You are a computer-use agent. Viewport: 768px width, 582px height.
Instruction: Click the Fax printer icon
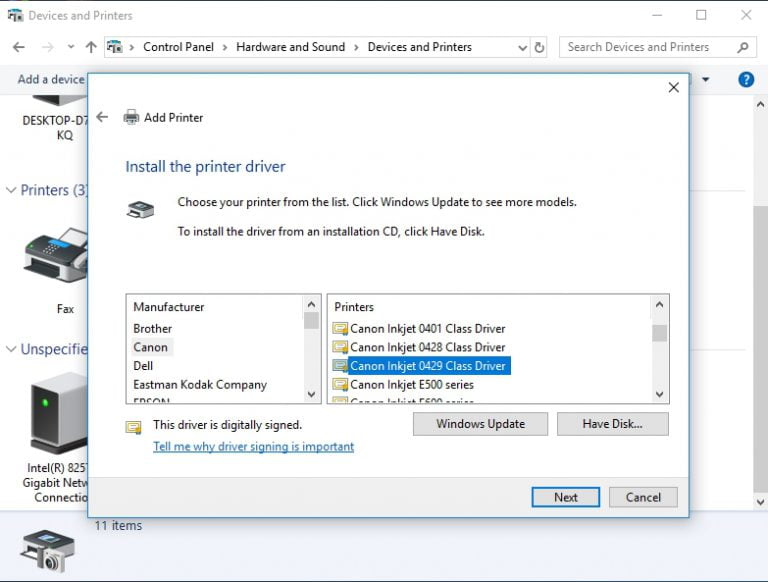56,257
